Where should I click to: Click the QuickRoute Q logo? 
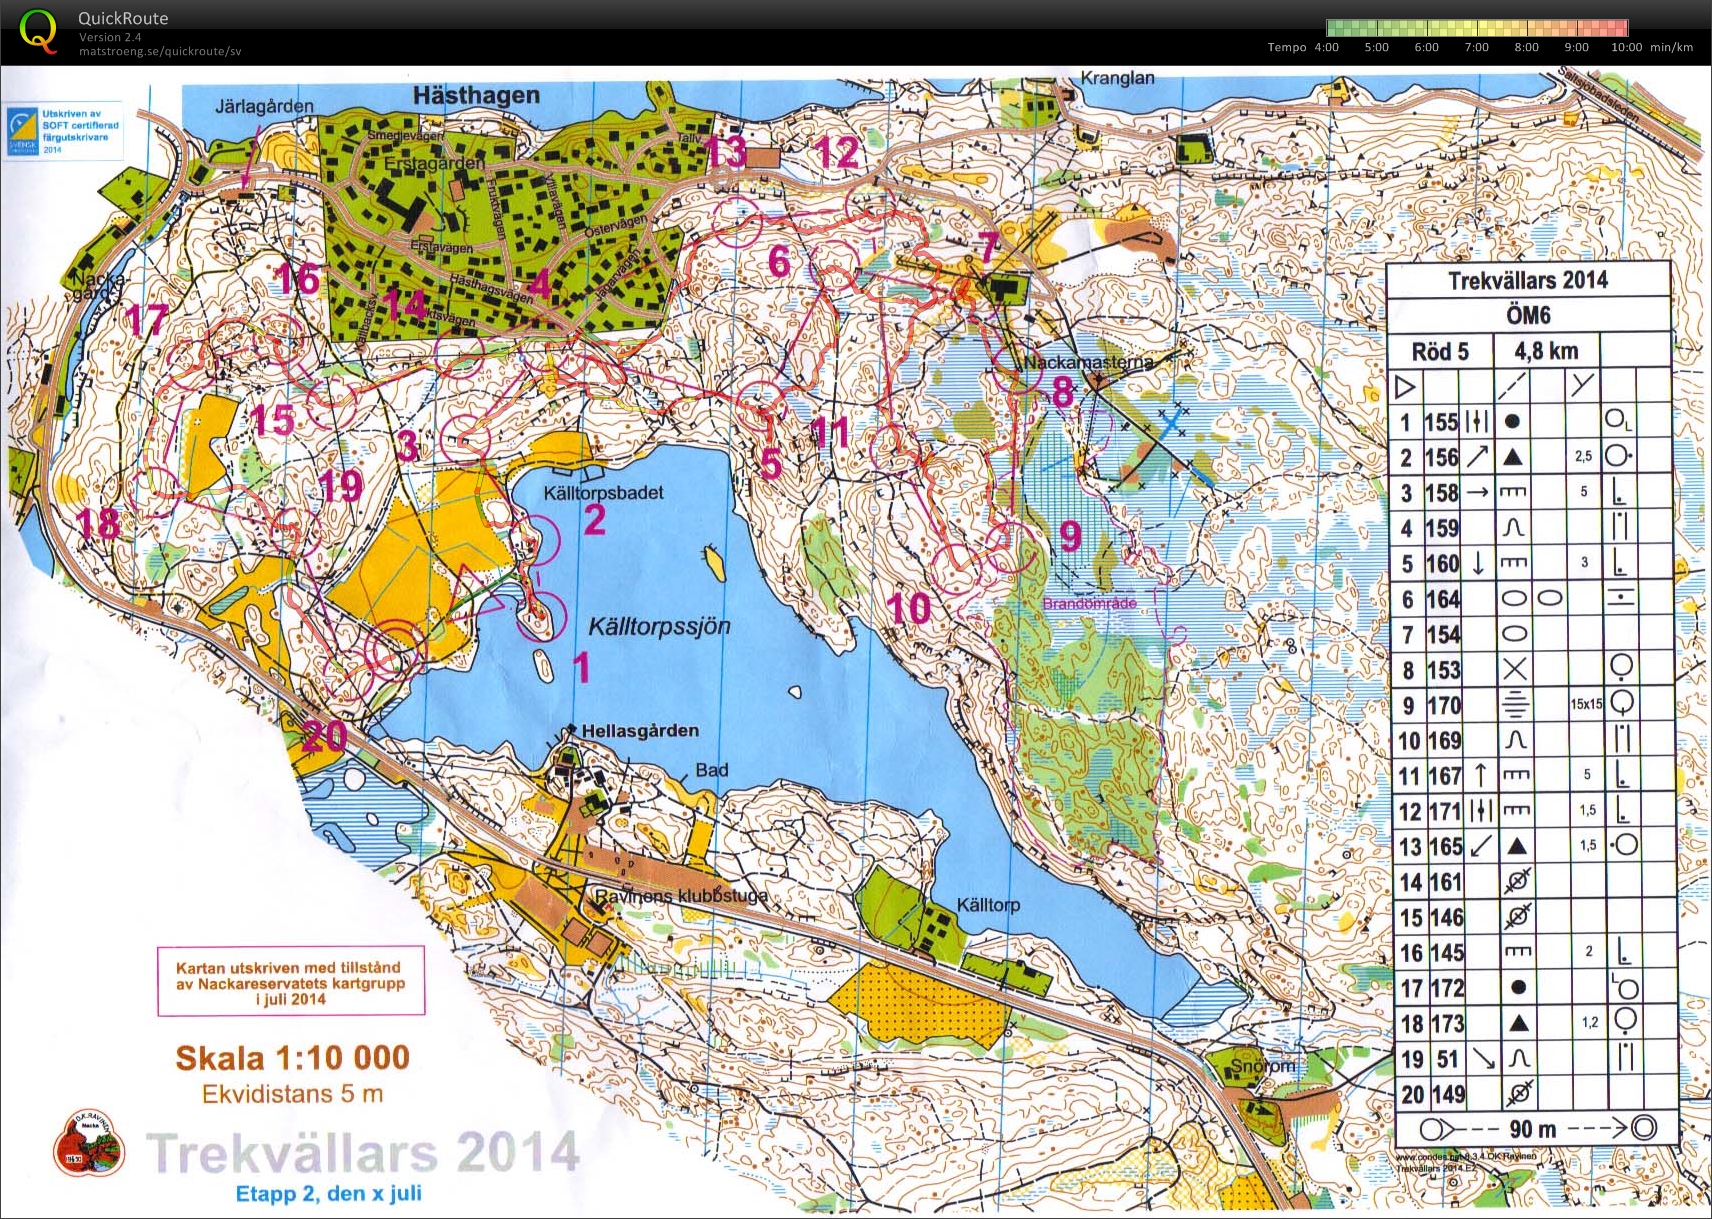click(x=38, y=31)
